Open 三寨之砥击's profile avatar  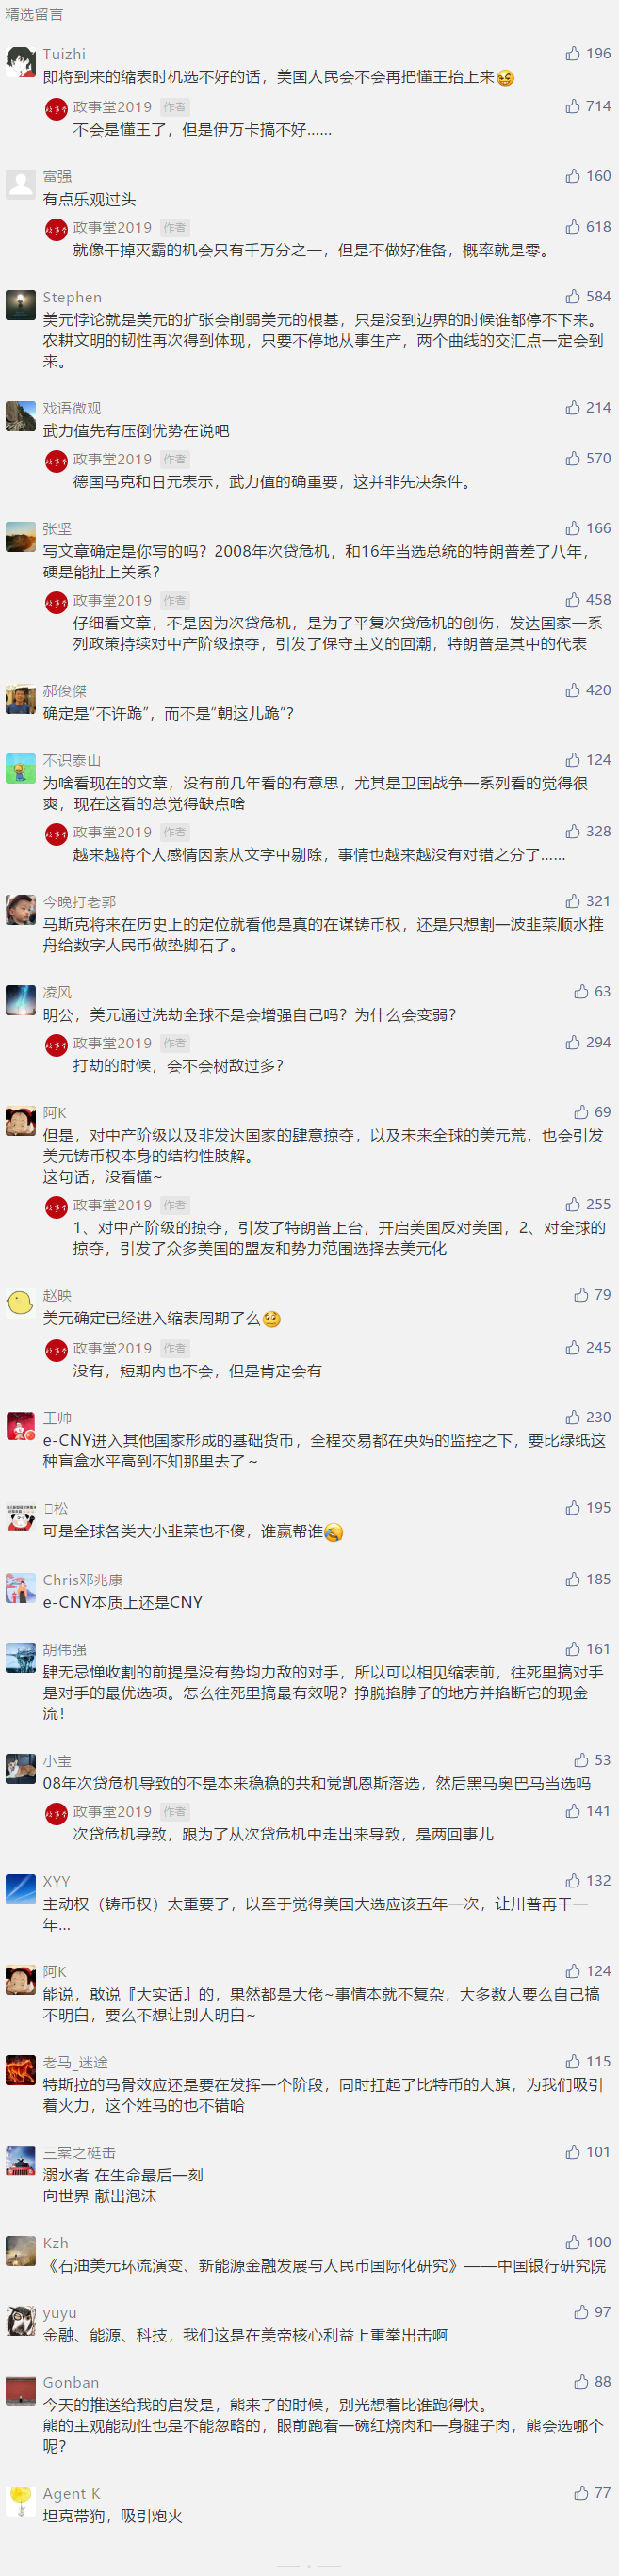(21, 2160)
